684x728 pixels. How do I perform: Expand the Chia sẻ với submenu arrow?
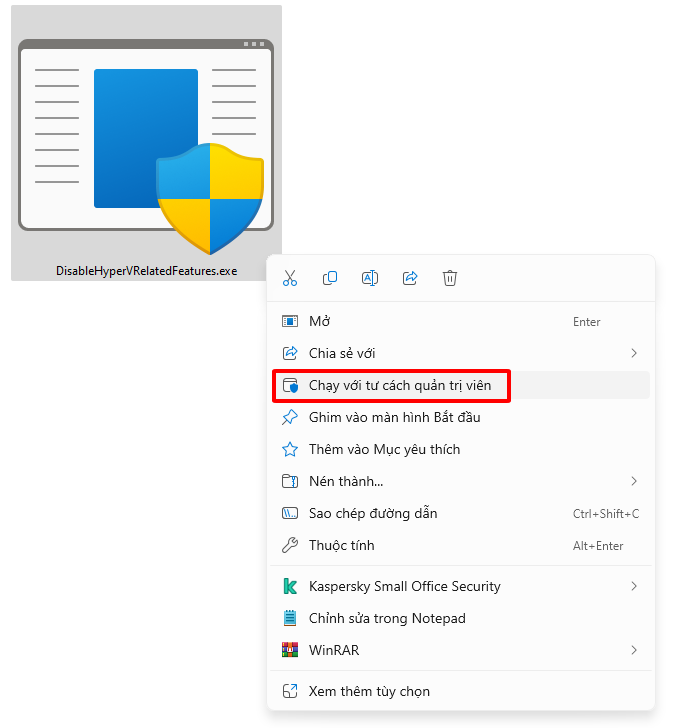click(x=634, y=353)
